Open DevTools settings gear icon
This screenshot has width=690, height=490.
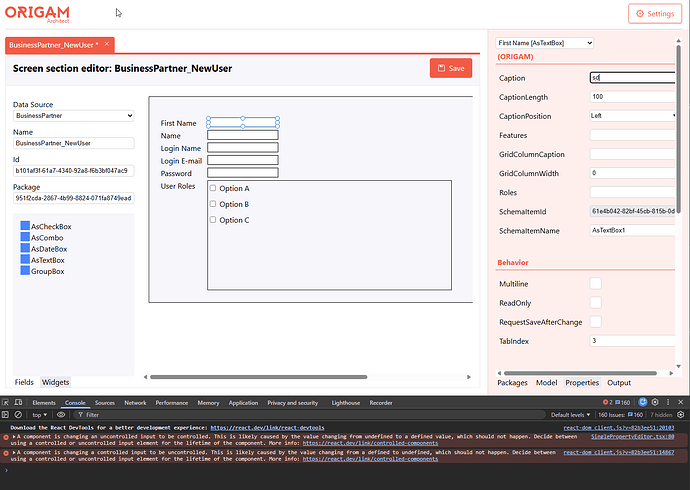coord(655,402)
